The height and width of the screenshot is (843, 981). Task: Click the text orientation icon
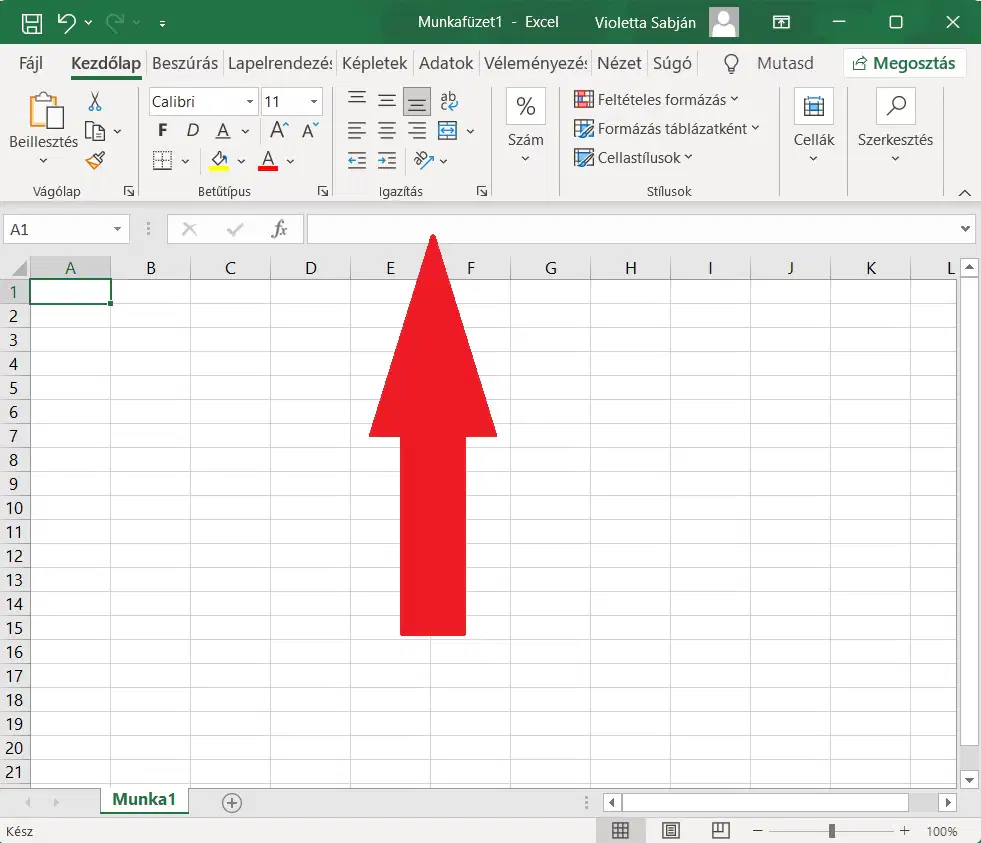click(x=424, y=161)
